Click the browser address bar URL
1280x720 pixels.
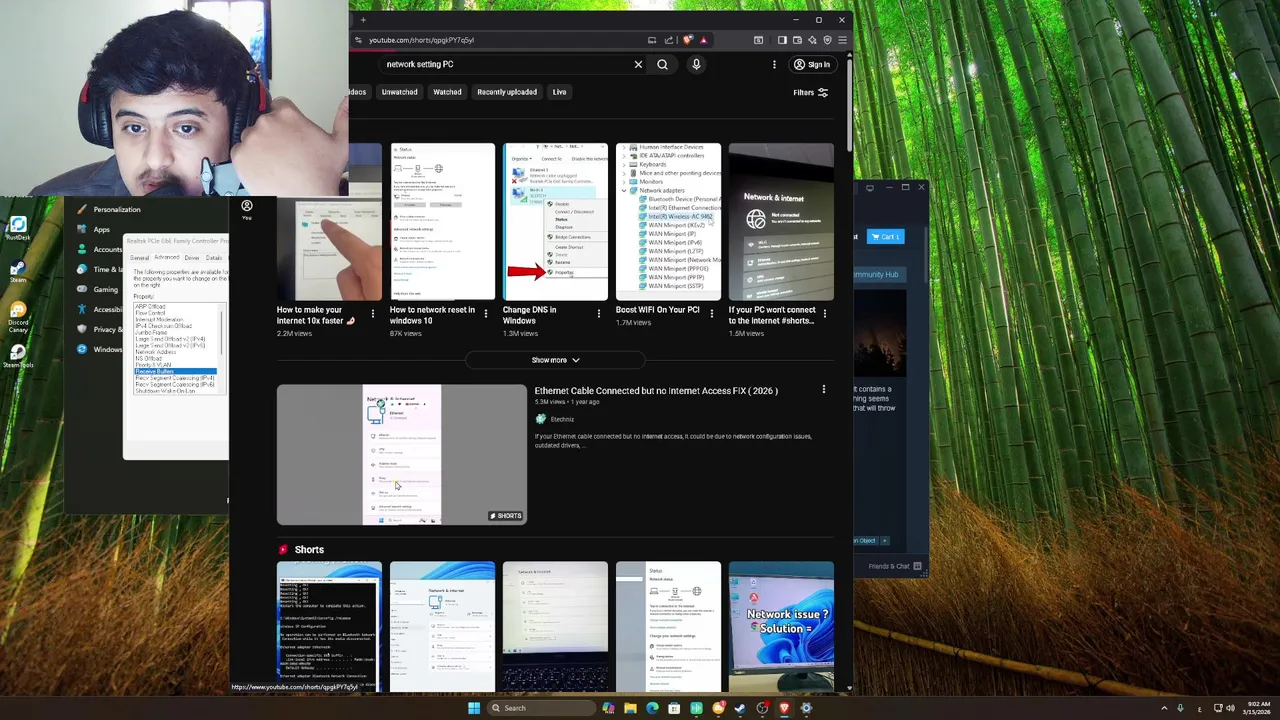click(421, 40)
